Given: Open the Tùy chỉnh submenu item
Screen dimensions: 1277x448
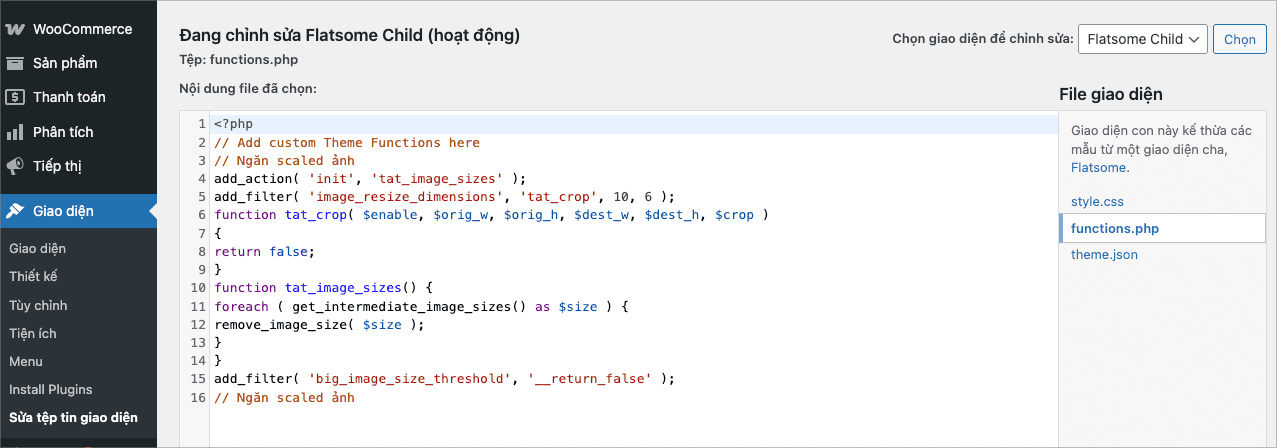Looking at the screenshot, I should click(x=38, y=305).
